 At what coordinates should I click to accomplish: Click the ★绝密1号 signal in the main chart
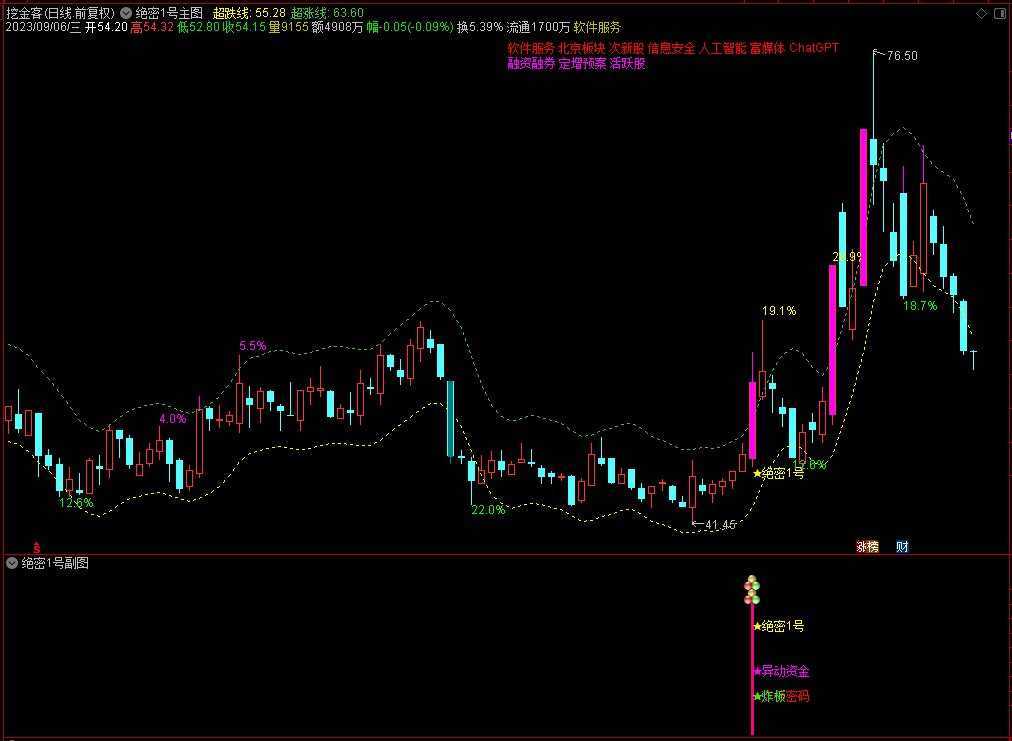coord(778,474)
